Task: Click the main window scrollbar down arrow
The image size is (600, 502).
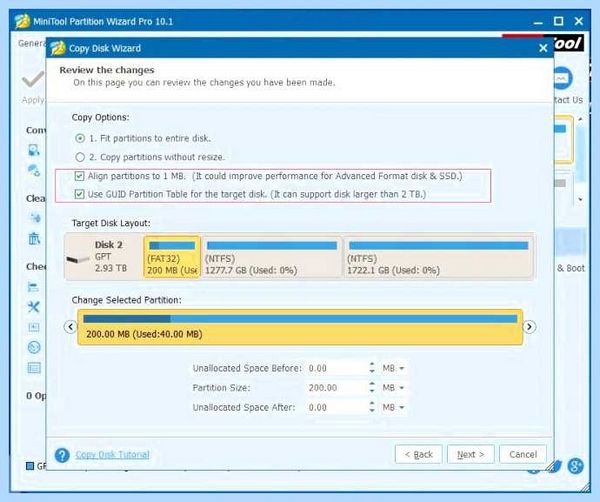Action: [x=580, y=200]
